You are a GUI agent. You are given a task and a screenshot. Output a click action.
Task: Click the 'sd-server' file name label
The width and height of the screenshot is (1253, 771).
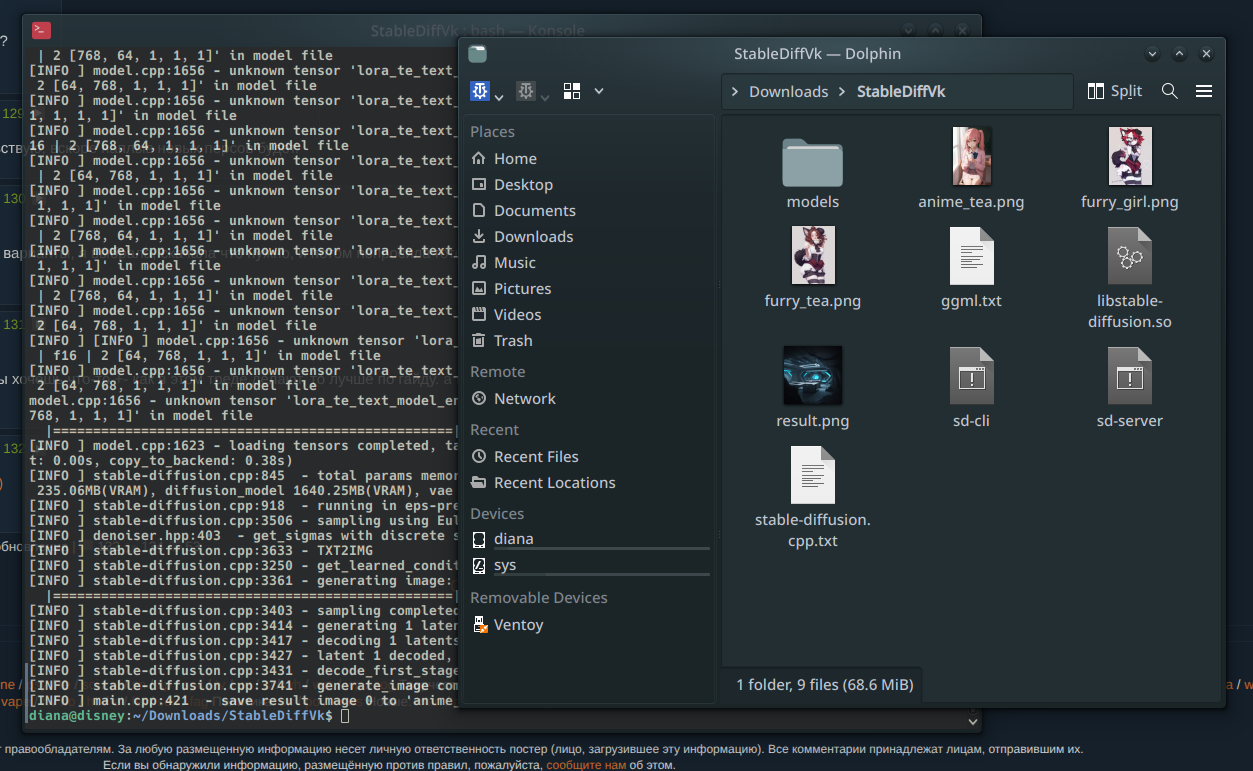point(1130,421)
